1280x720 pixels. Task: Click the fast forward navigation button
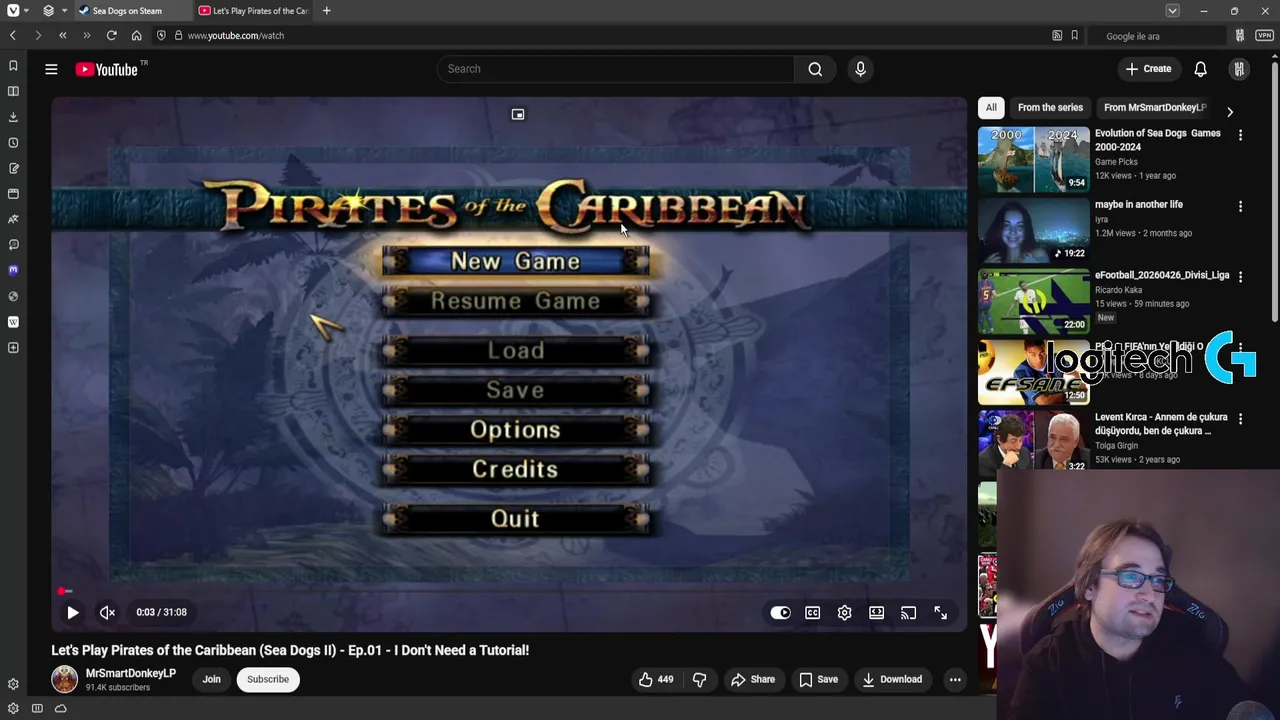[x=86, y=35]
